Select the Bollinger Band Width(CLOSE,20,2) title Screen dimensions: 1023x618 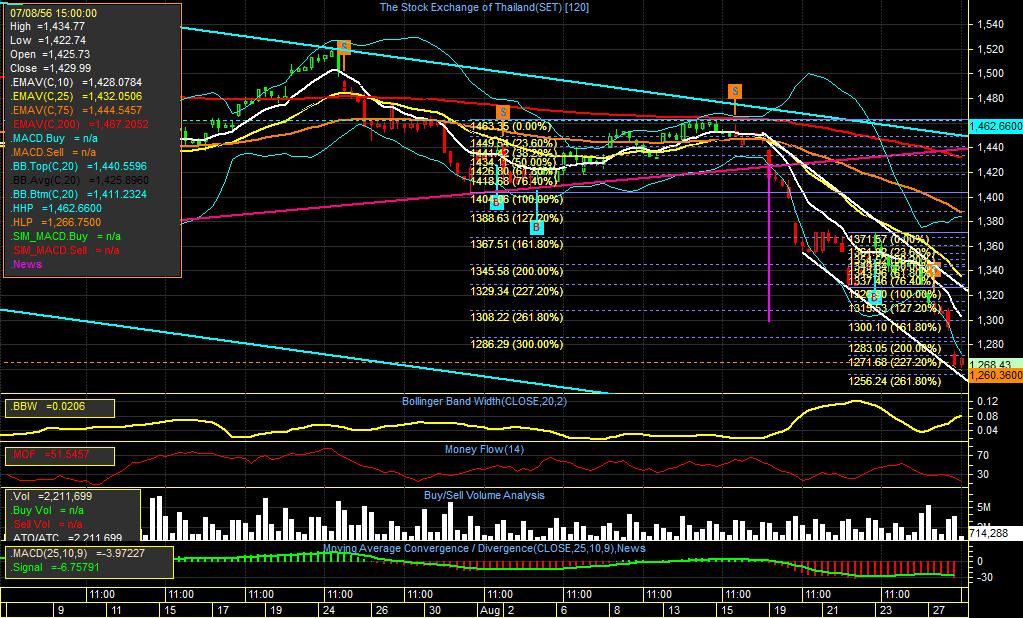click(484, 401)
